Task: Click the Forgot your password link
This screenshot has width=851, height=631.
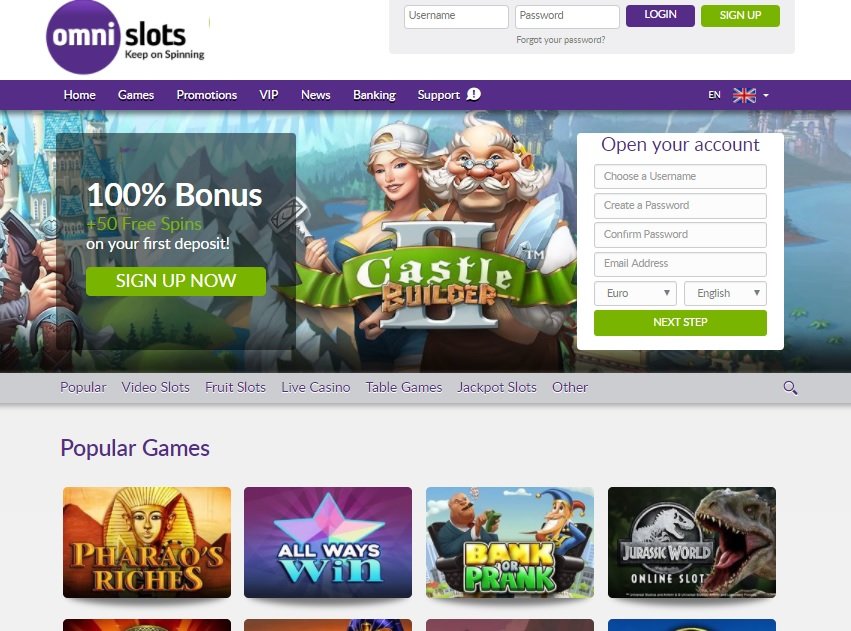Action: (x=561, y=40)
